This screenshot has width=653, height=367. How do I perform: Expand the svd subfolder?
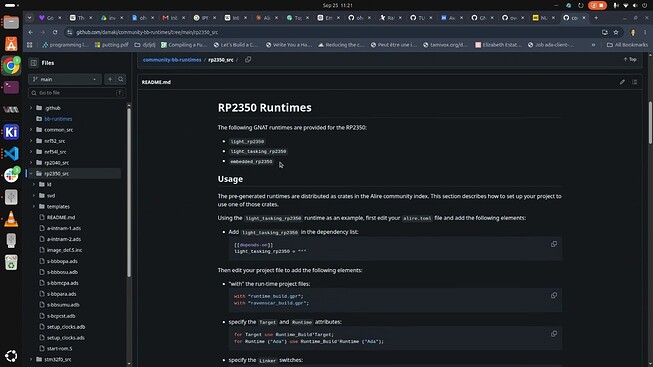click(x=34, y=195)
